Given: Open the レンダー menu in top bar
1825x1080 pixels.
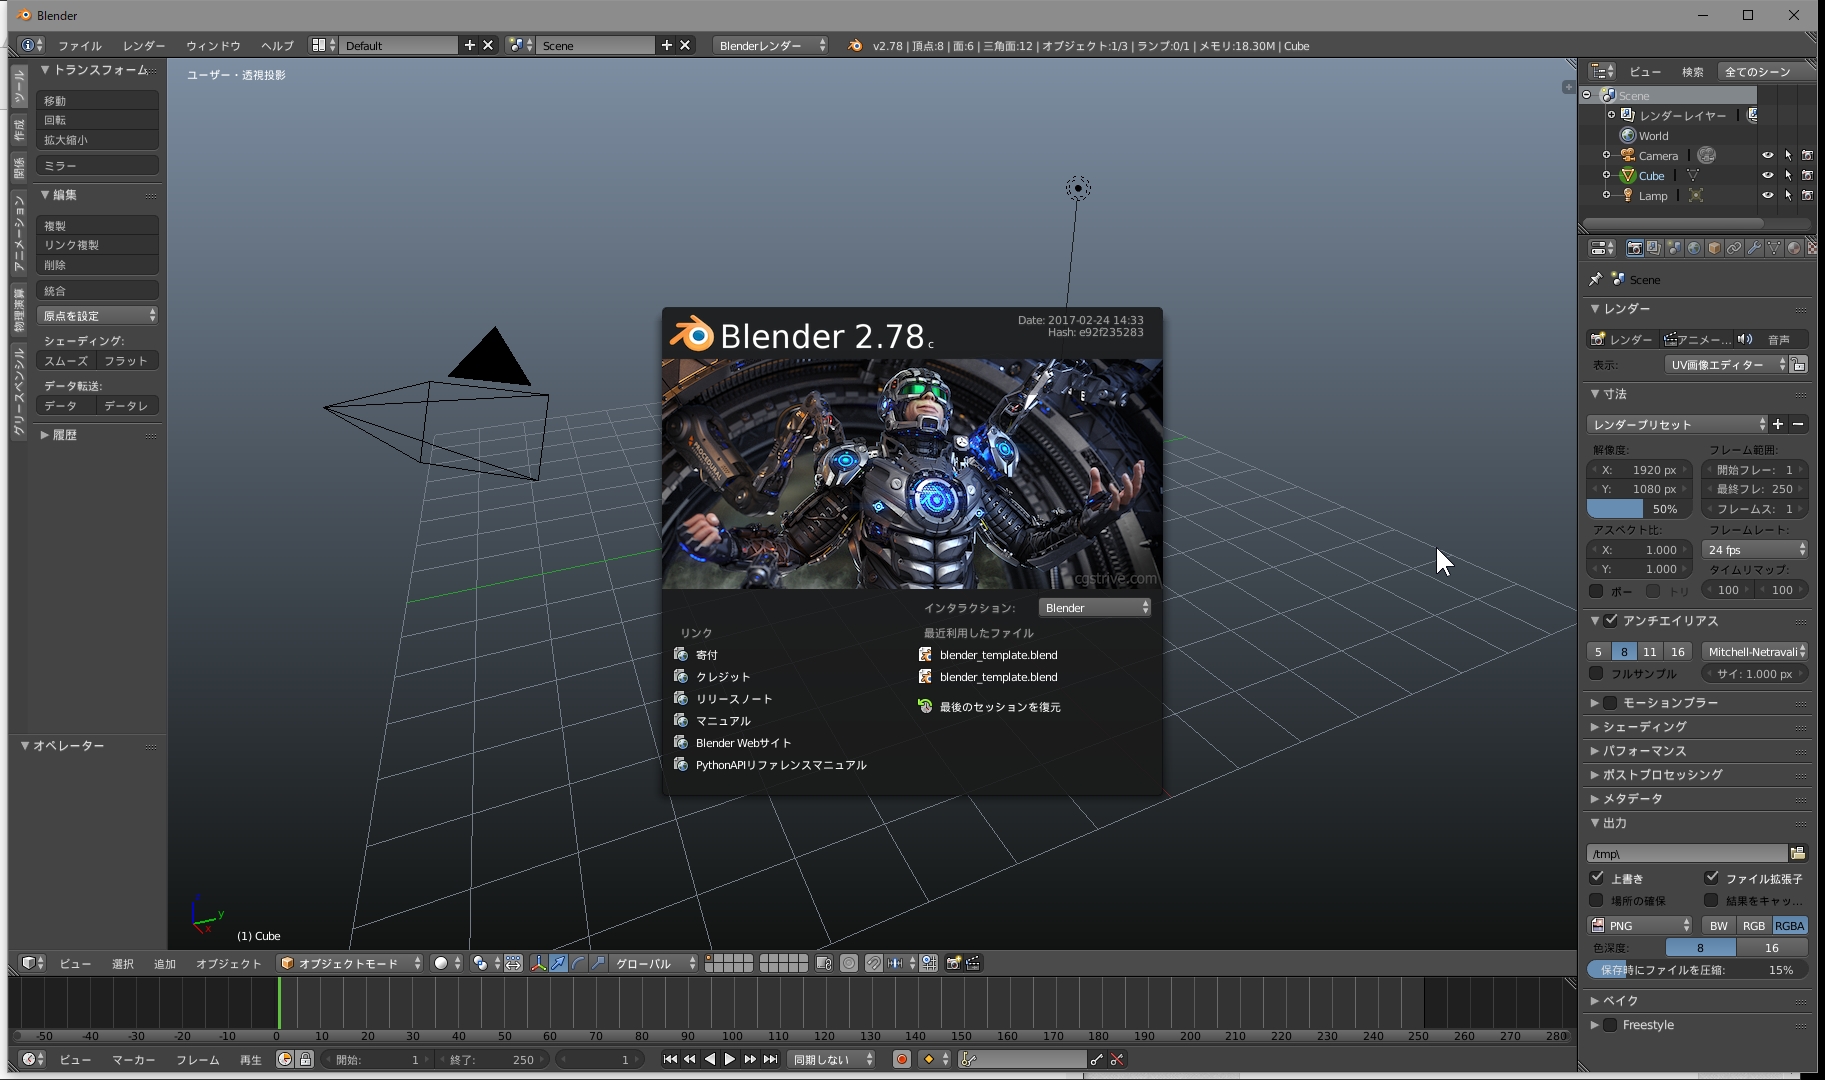Looking at the screenshot, I should point(144,46).
